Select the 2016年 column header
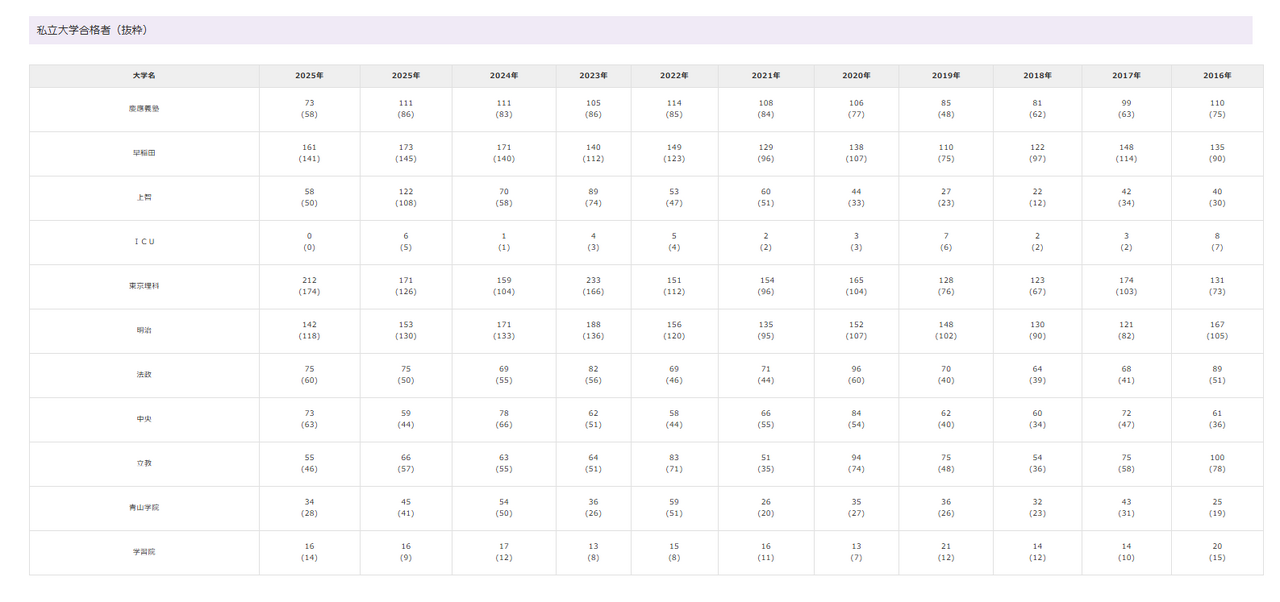Image resolution: width=1280 pixels, height=602 pixels. tap(1217, 76)
